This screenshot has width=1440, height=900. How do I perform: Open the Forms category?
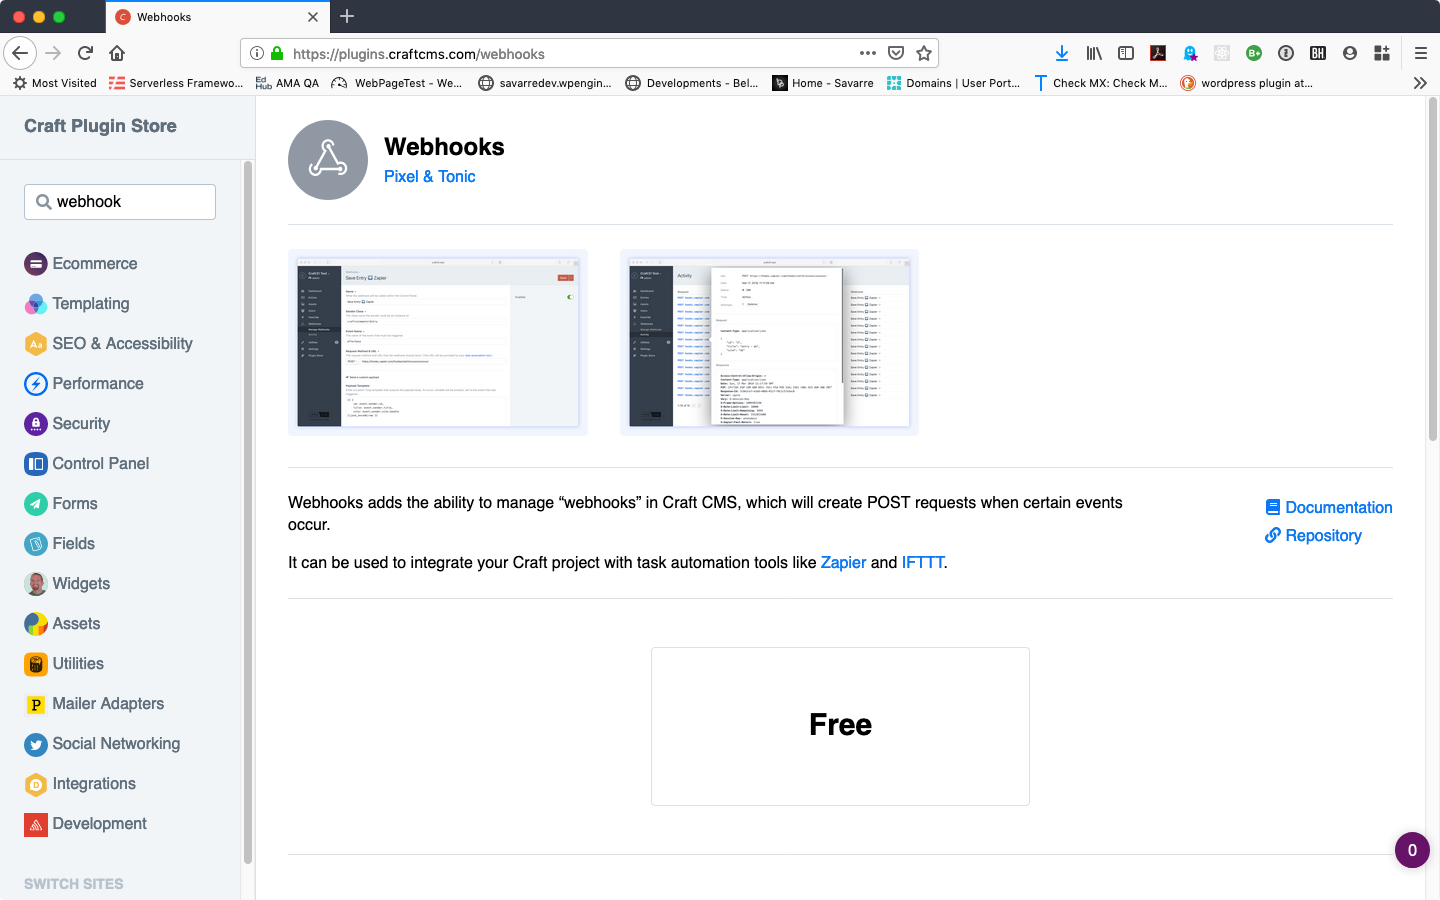coord(61,504)
